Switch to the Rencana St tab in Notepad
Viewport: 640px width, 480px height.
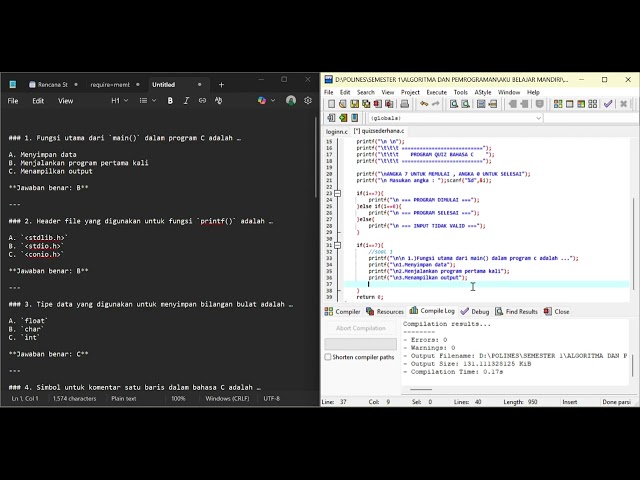[x=53, y=84]
